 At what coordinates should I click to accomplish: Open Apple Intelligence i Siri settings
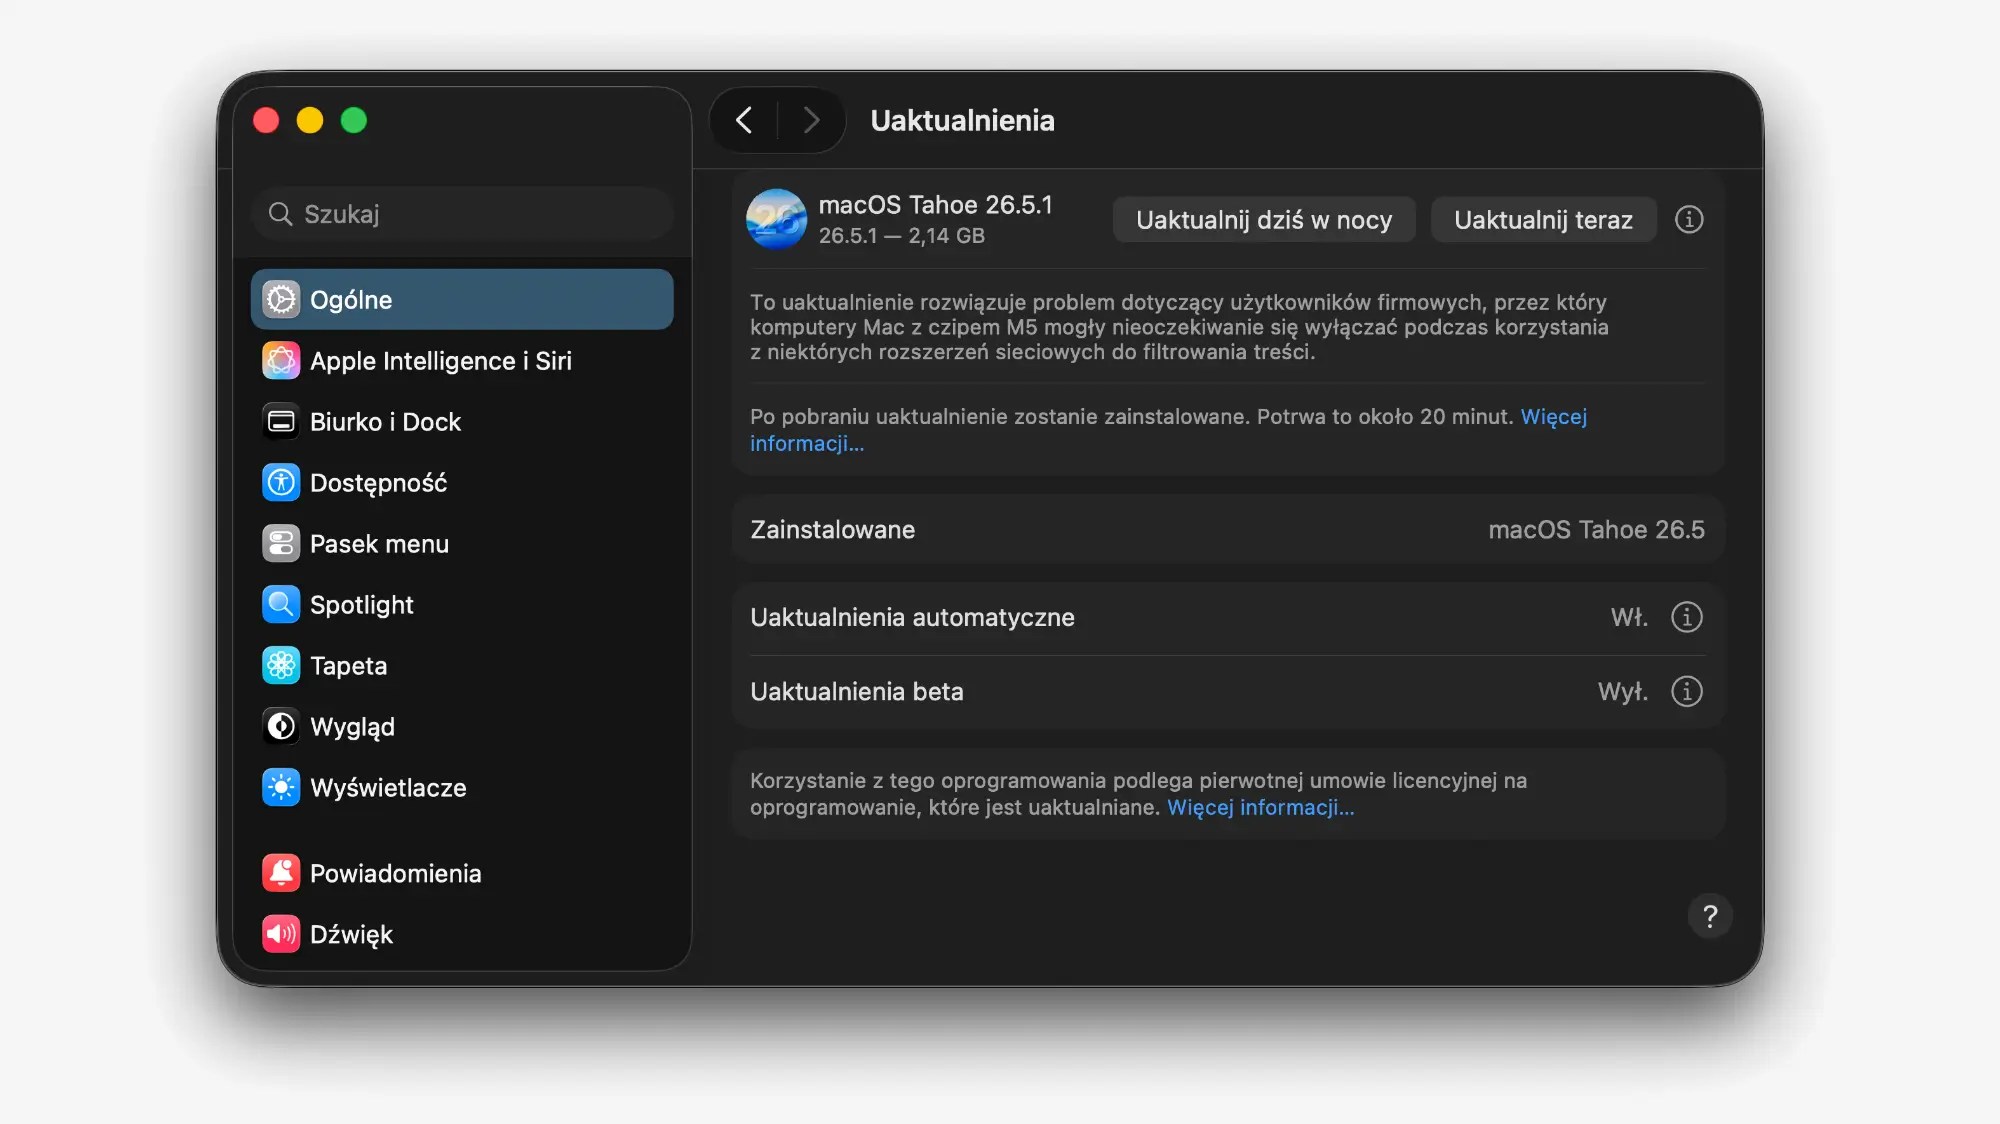coord(462,360)
